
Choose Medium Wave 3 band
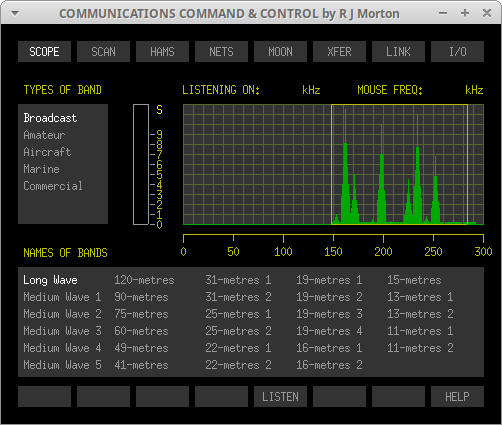click(x=62, y=331)
